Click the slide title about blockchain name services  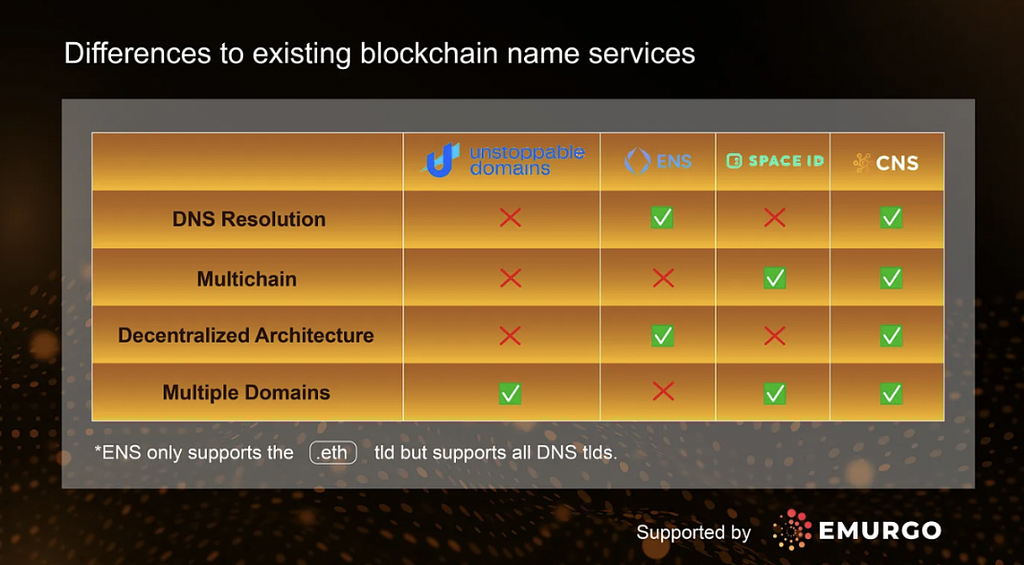[x=379, y=54]
